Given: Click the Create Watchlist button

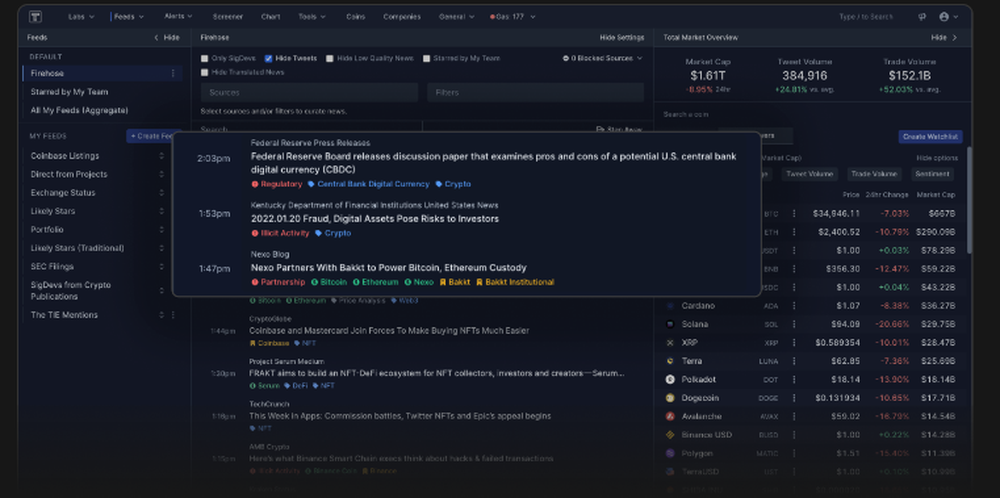Looking at the screenshot, I should click(x=930, y=136).
